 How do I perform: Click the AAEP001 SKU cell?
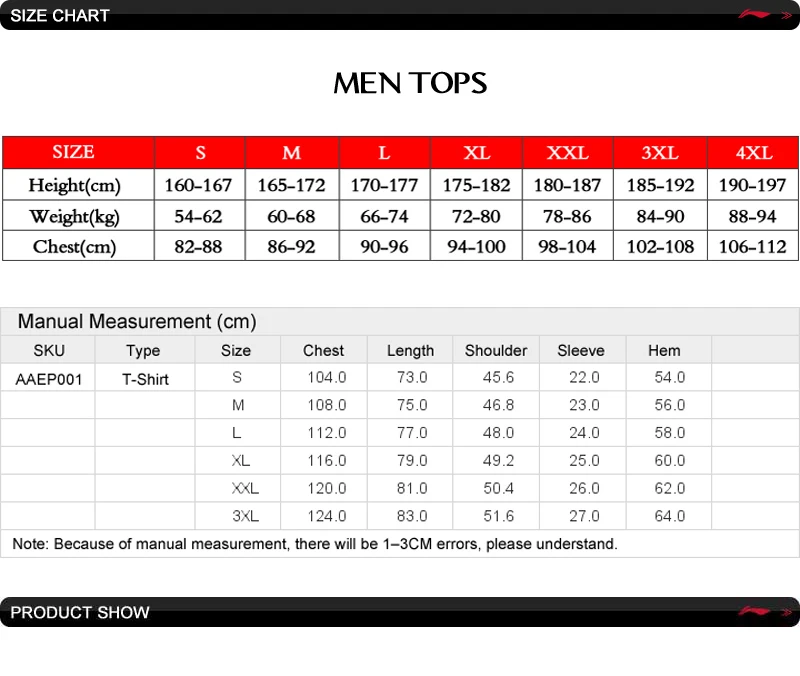click(48, 380)
